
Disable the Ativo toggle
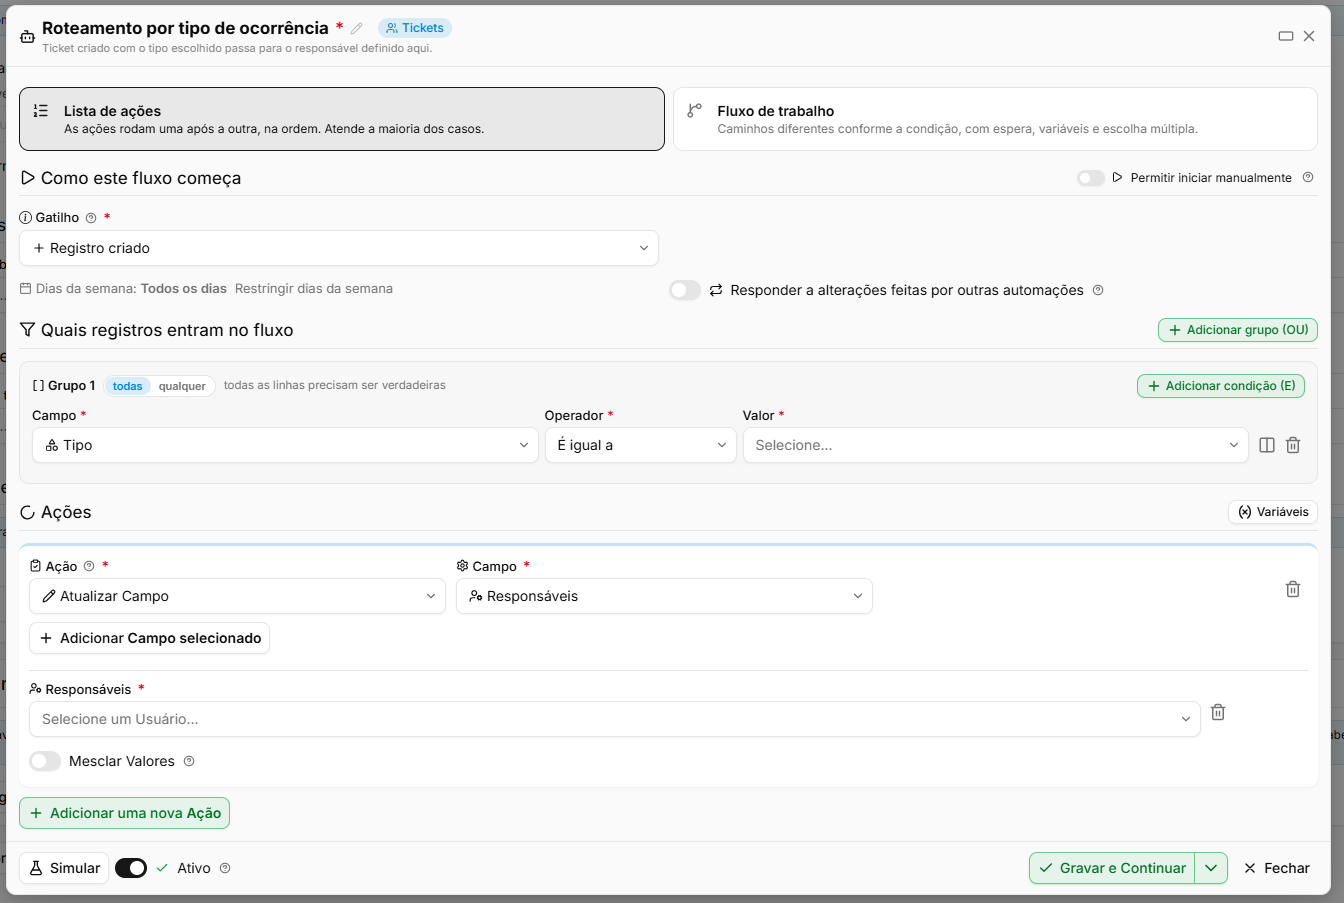point(131,868)
